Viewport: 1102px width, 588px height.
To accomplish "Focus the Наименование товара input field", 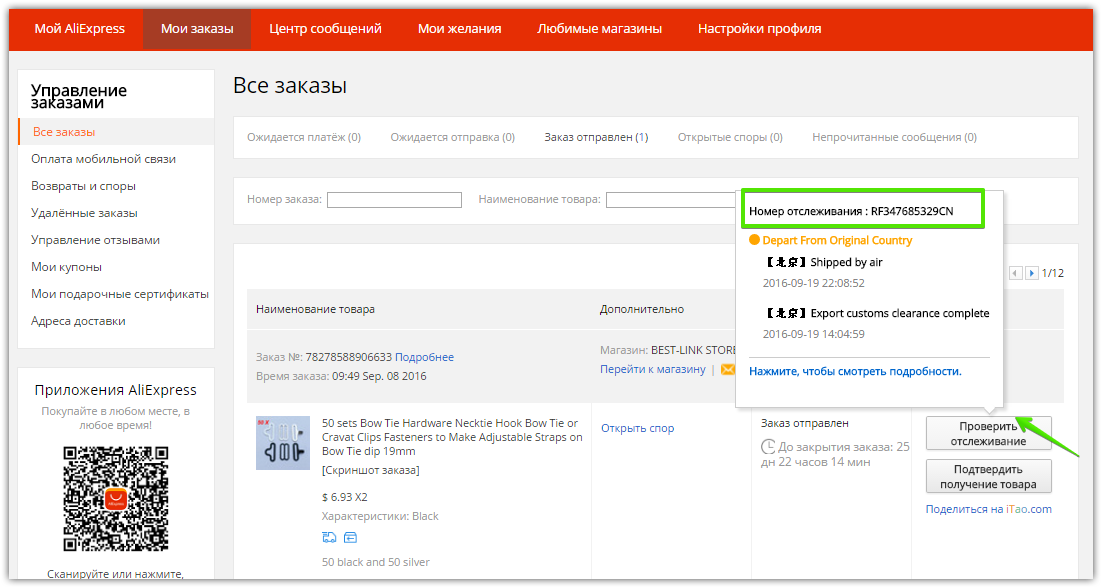I will (x=671, y=200).
